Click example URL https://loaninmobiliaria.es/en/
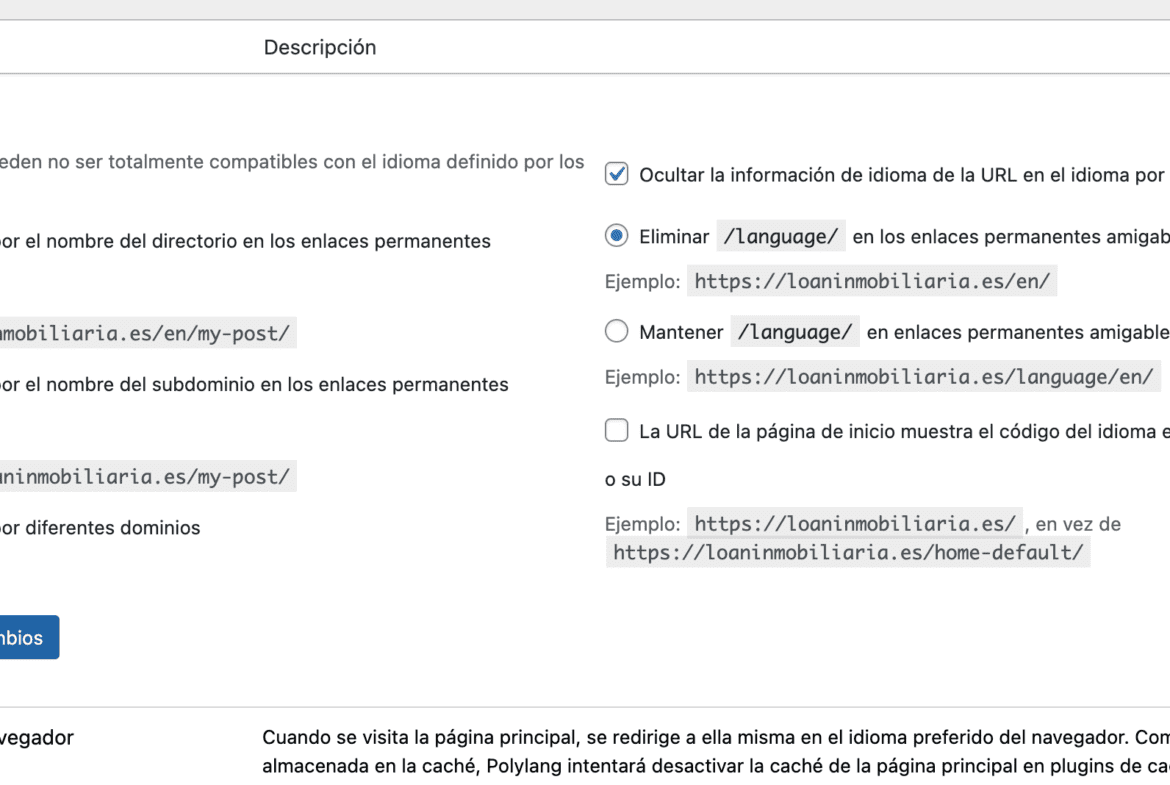 tap(872, 282)
